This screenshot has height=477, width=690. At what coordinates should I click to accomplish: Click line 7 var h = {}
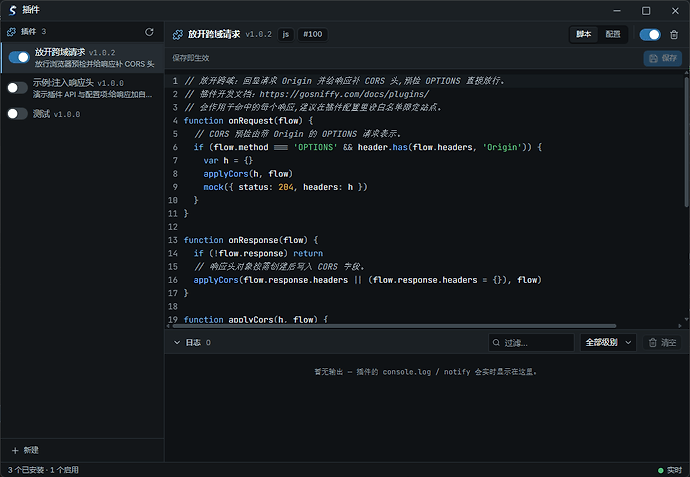(x=228, y=161)
